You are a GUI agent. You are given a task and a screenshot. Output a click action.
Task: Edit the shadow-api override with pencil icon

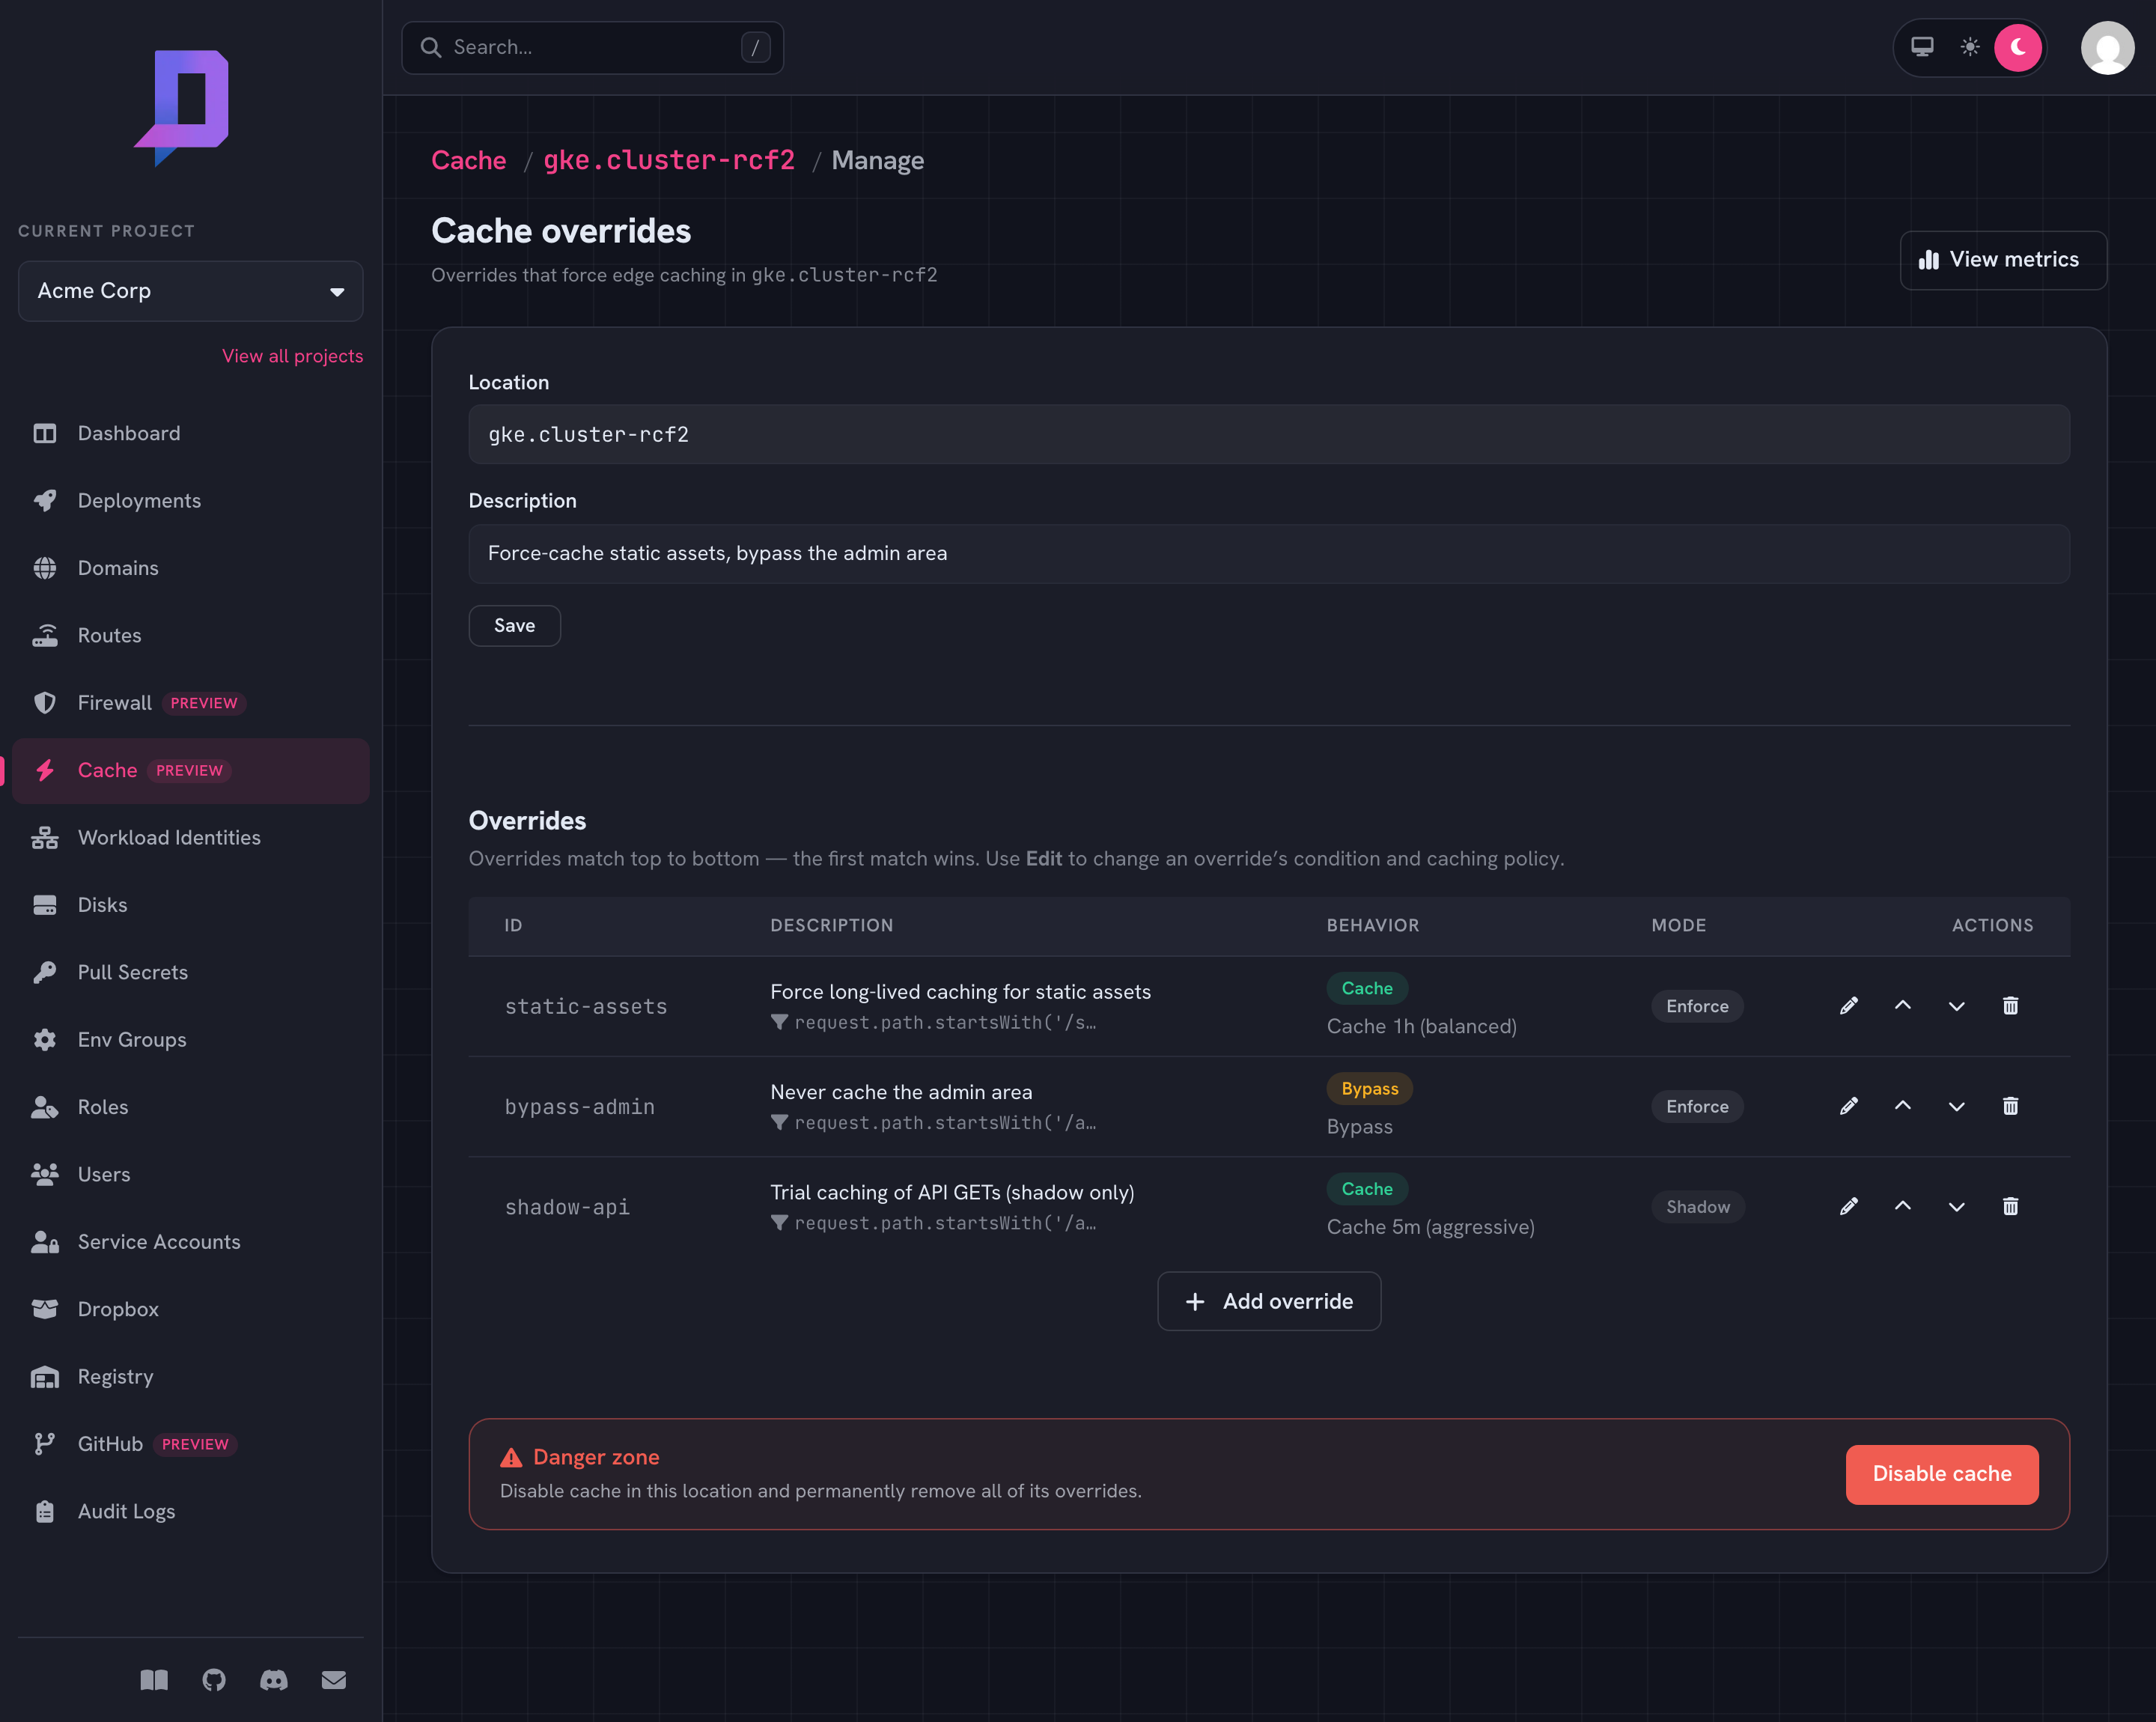pyautogui.click(x=1848, y=1206)
